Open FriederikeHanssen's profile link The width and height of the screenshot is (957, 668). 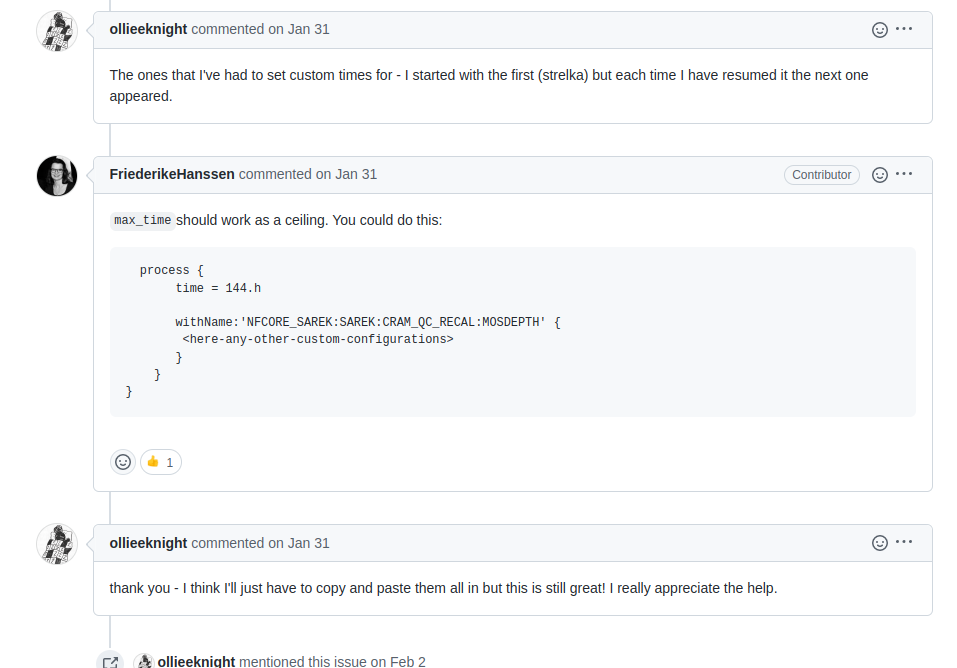pos(172,174)
